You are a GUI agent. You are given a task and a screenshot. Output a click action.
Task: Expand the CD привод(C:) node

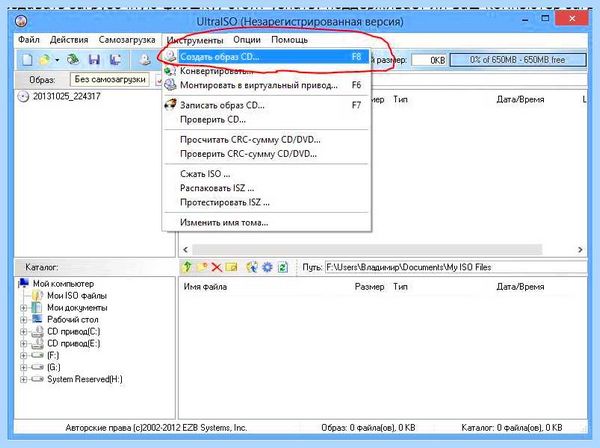coord(23,332)
